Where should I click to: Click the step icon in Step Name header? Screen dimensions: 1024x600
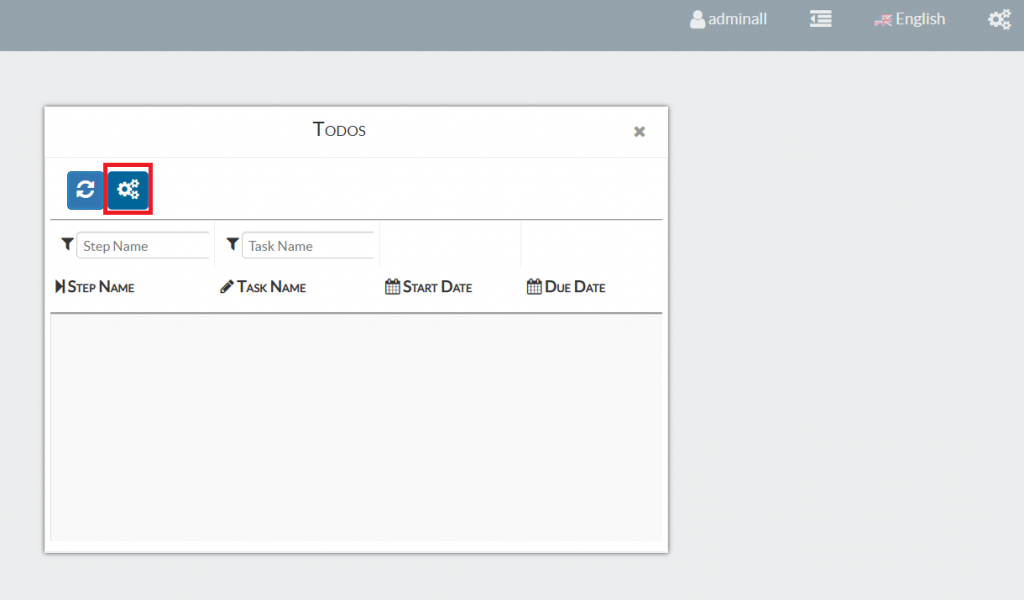click(x=60, y=287)
